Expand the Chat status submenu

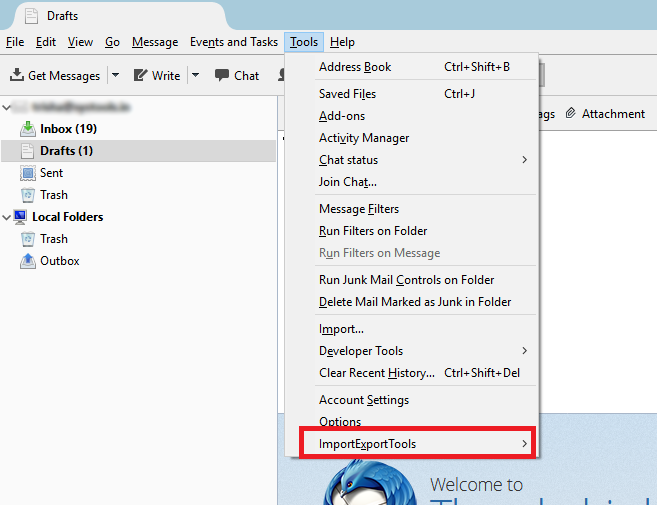[524, 160]
